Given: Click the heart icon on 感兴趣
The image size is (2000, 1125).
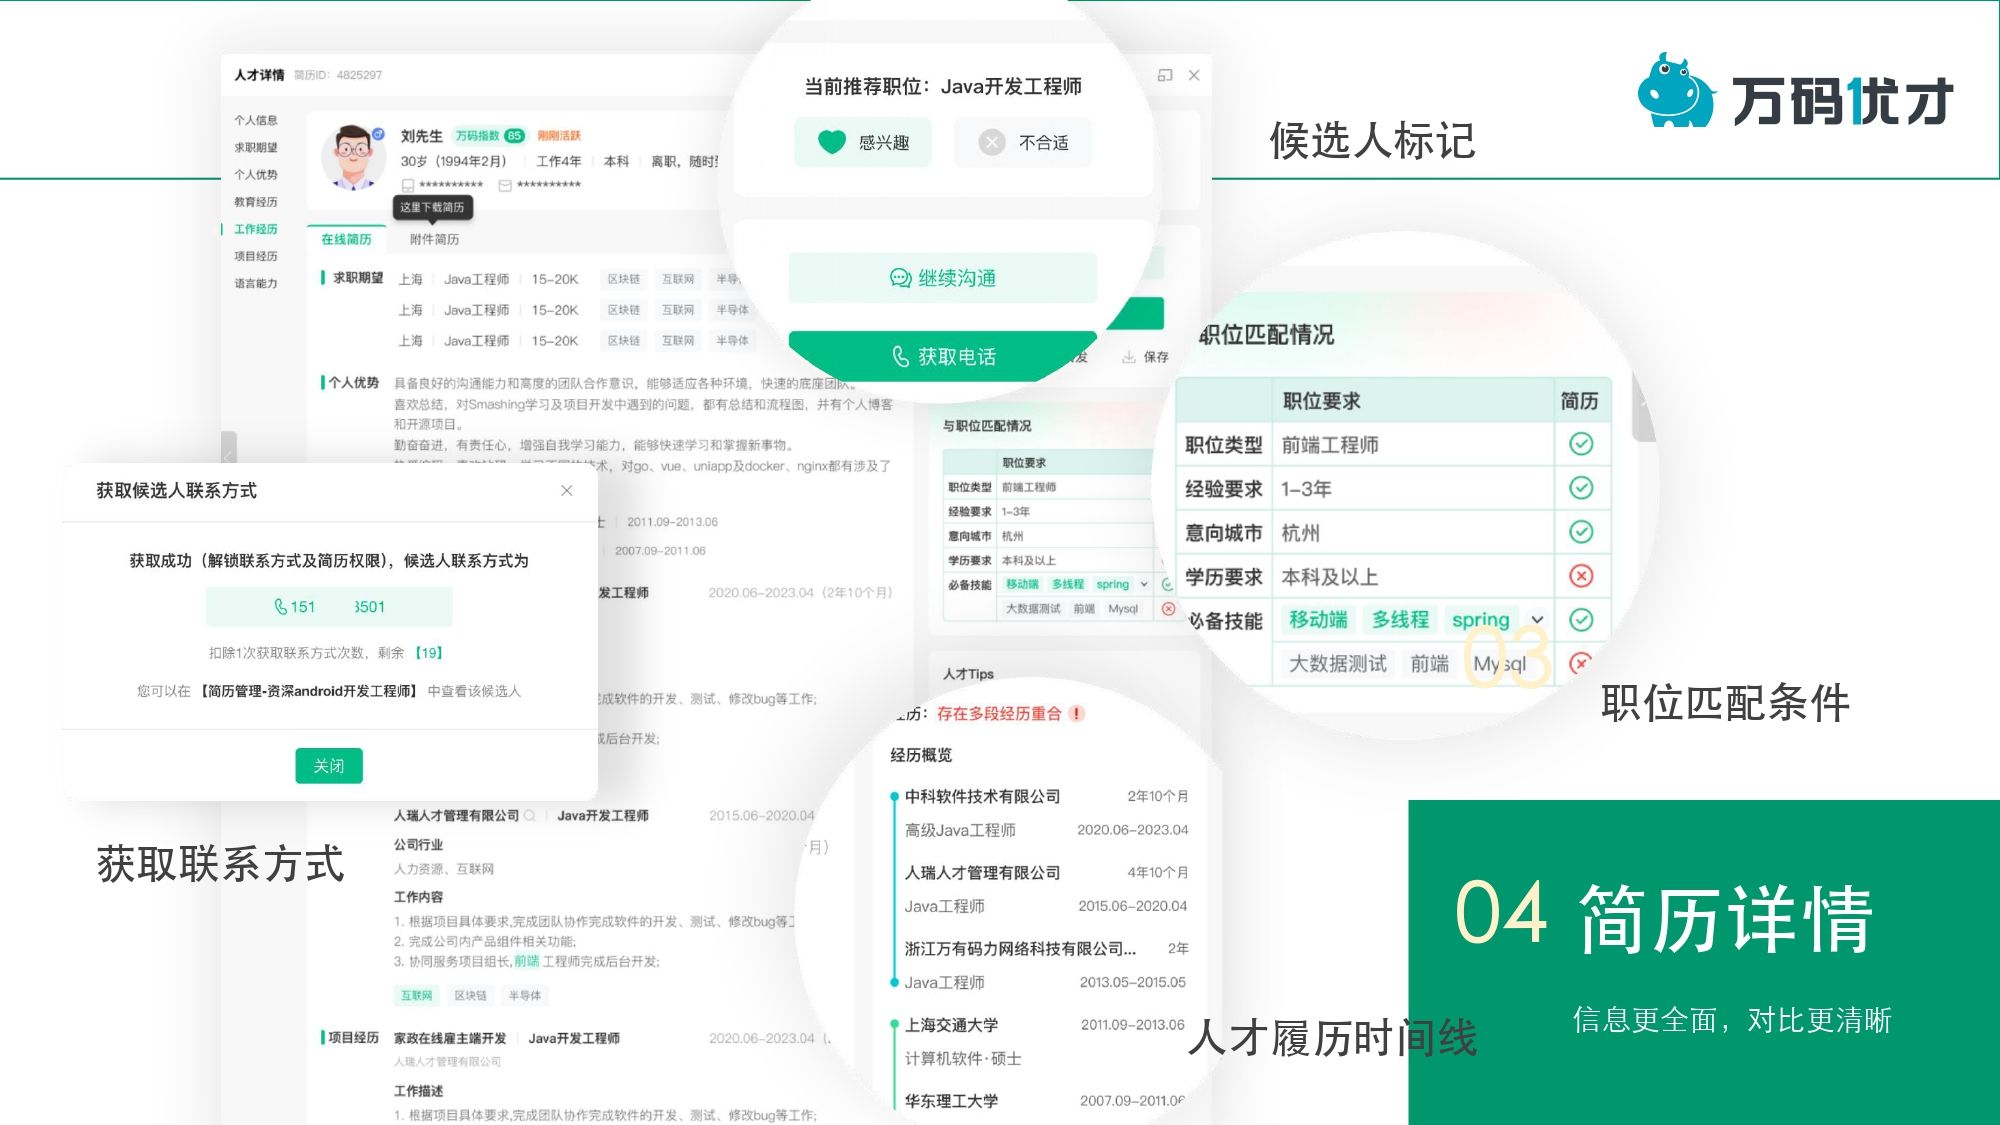Looking at the screenshot, I should [x=832, y=142].
